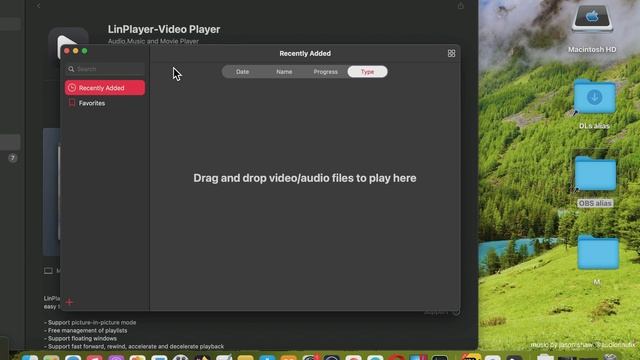Click "Support picture-in-picture mode" line
Viewport: 640px width, 360px height.
coord(90,322)
